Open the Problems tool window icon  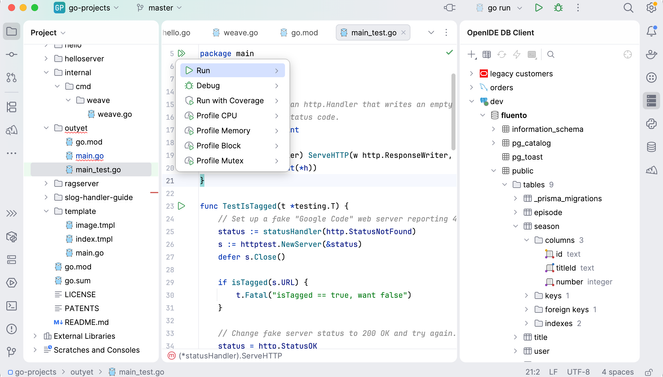[x=11, y=329]
